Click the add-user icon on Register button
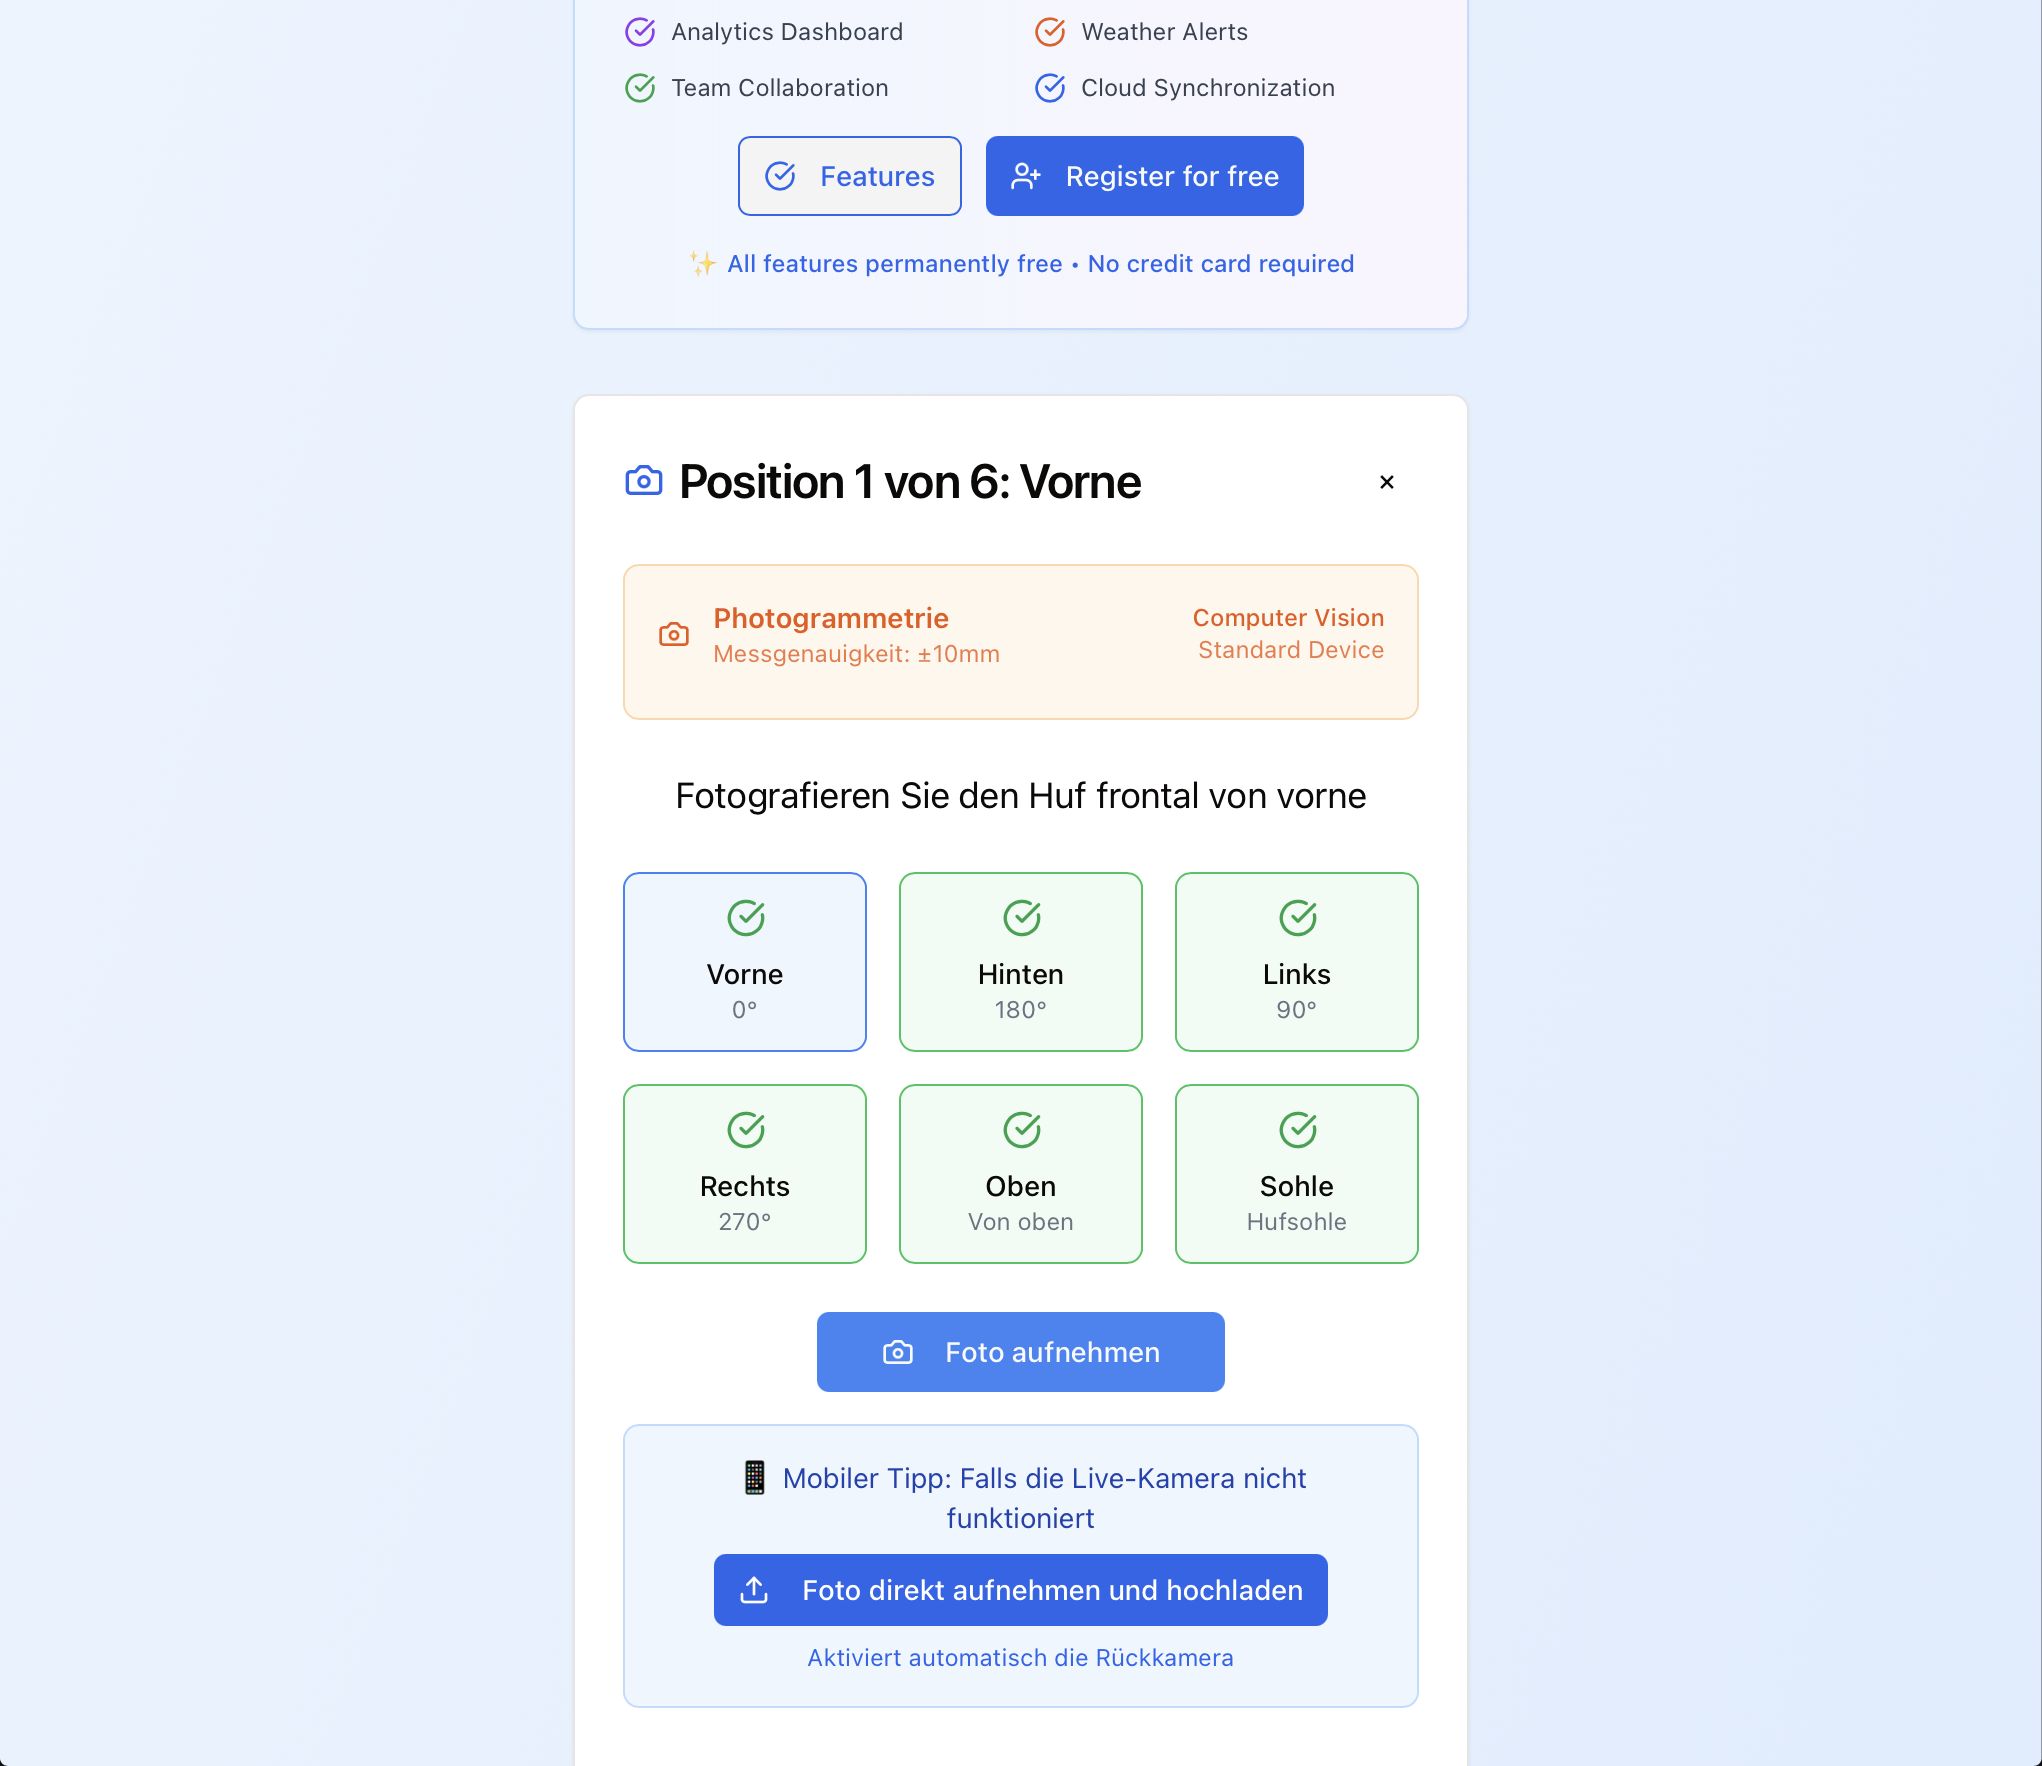The image size is (2042, 1766). pyautogui.click(x=1026, y=176)
